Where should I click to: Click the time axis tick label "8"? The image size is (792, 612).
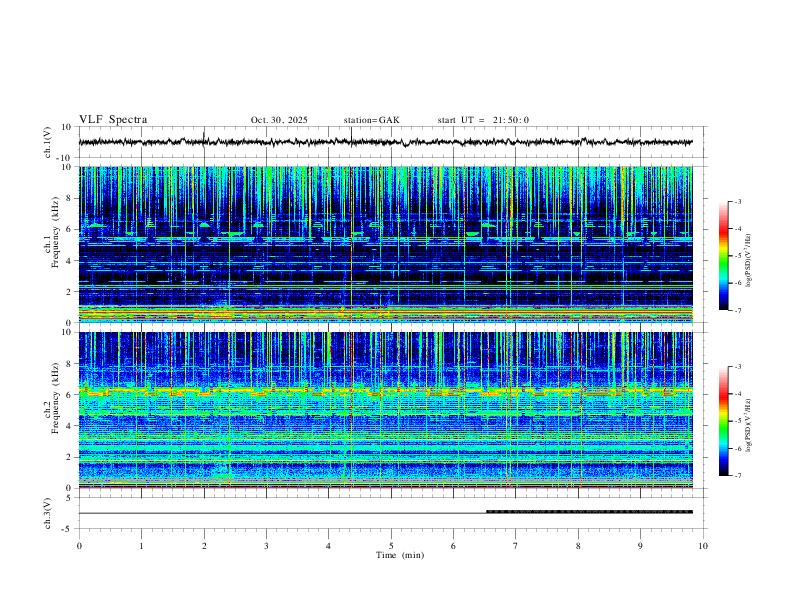578,546
